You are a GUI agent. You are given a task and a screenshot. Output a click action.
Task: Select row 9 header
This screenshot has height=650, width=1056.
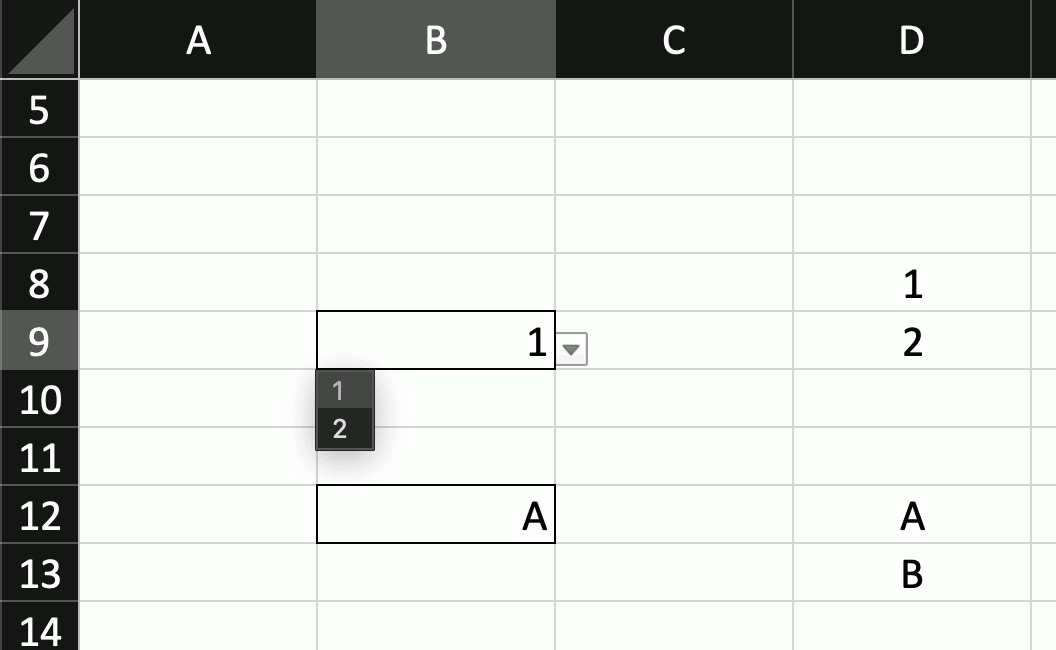point(39,341)
